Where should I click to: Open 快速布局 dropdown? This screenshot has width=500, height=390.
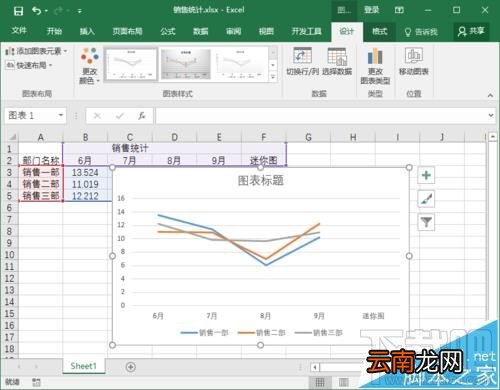[29, 65]
